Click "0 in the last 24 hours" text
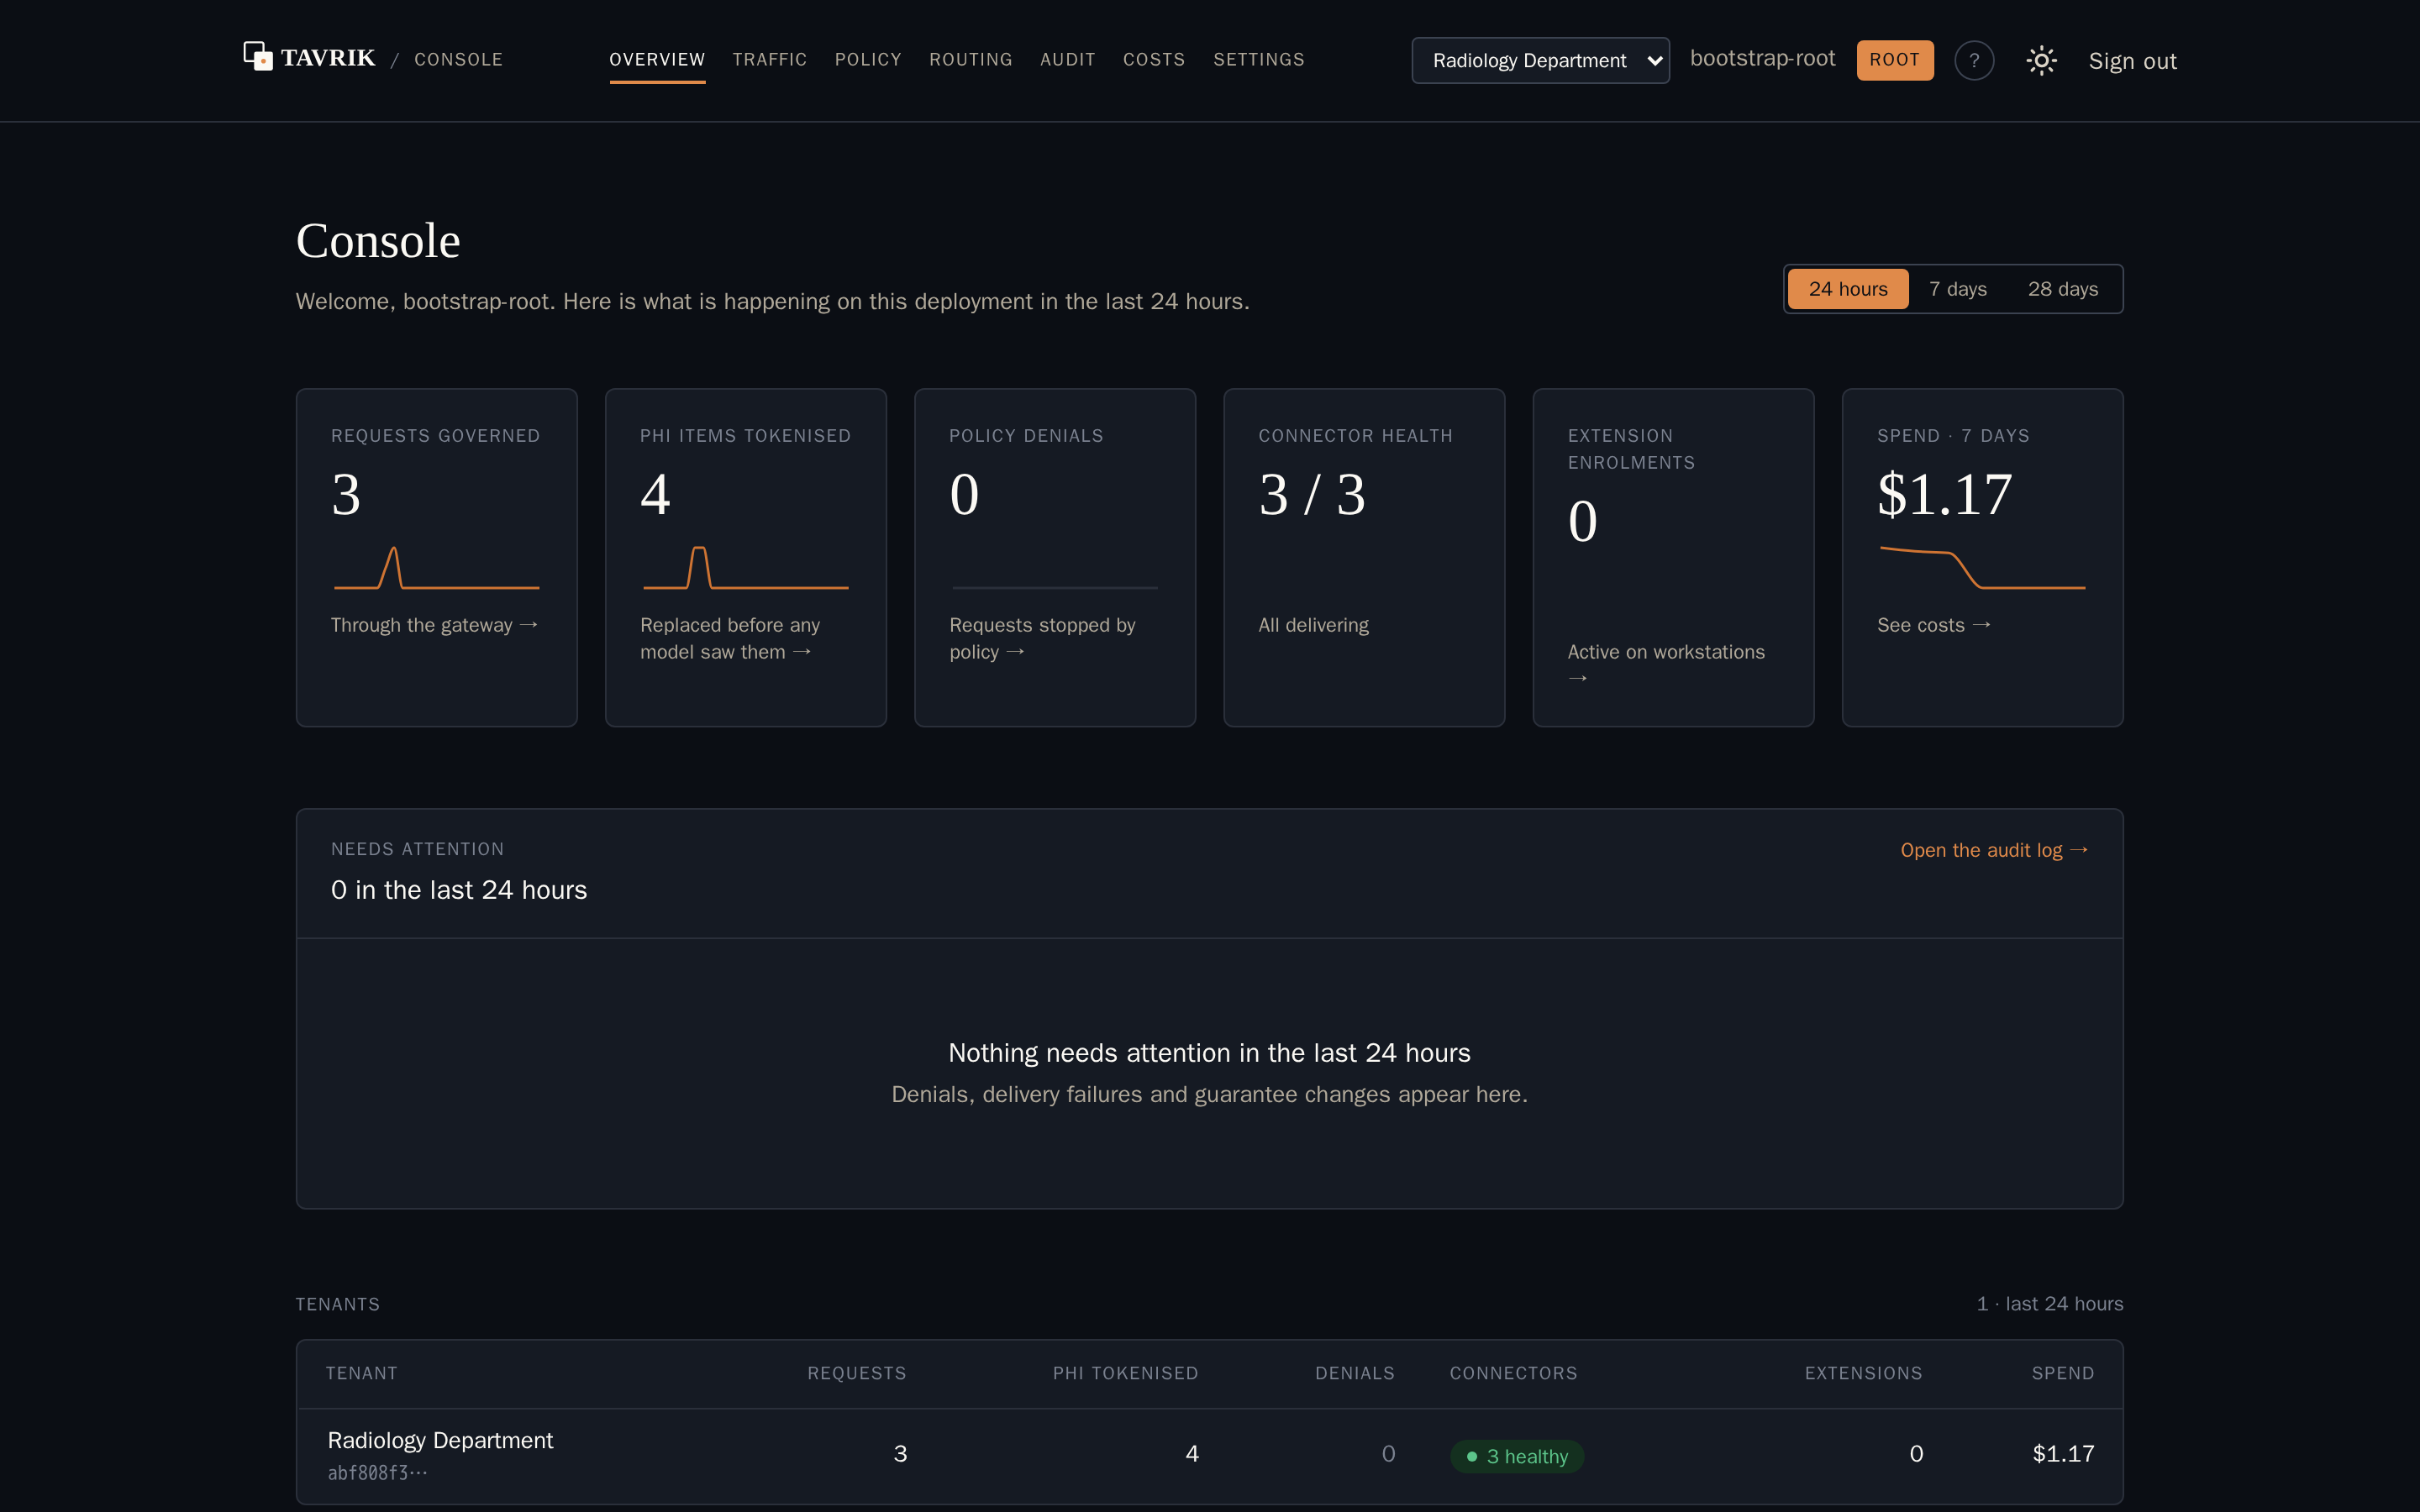Image resolution: width=2420 pixels, height=1512 pixels. (x=459, y=890)
